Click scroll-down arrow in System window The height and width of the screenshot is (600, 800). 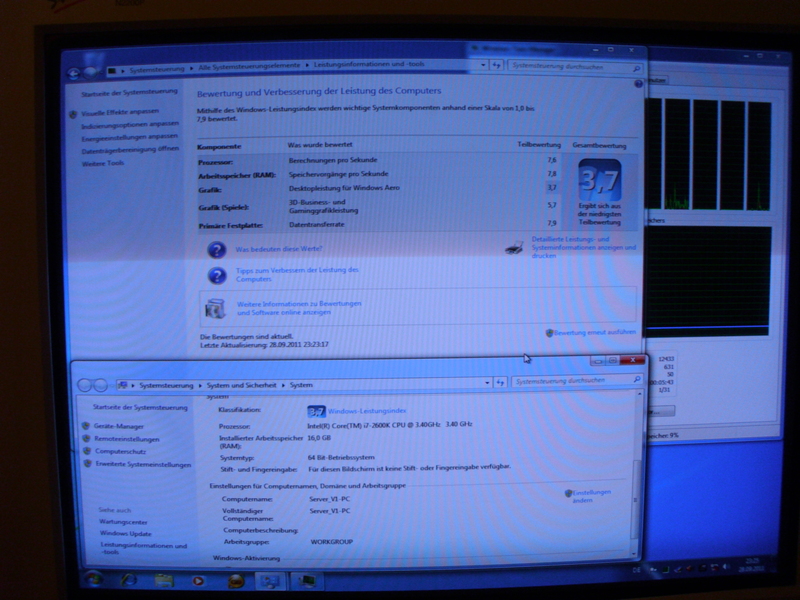point(634,554)
